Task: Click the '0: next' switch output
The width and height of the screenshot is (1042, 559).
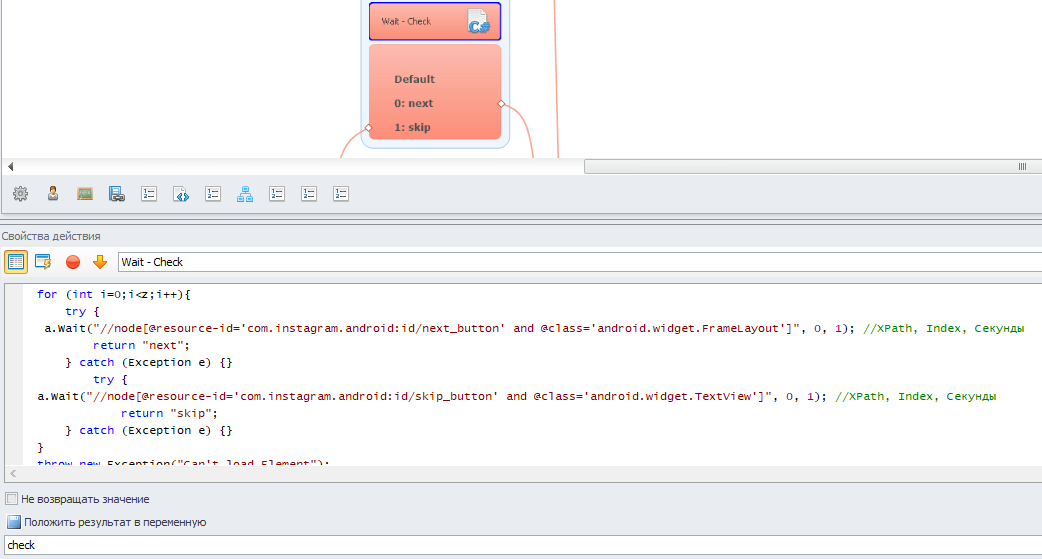Action: click(x=413, y=103)
